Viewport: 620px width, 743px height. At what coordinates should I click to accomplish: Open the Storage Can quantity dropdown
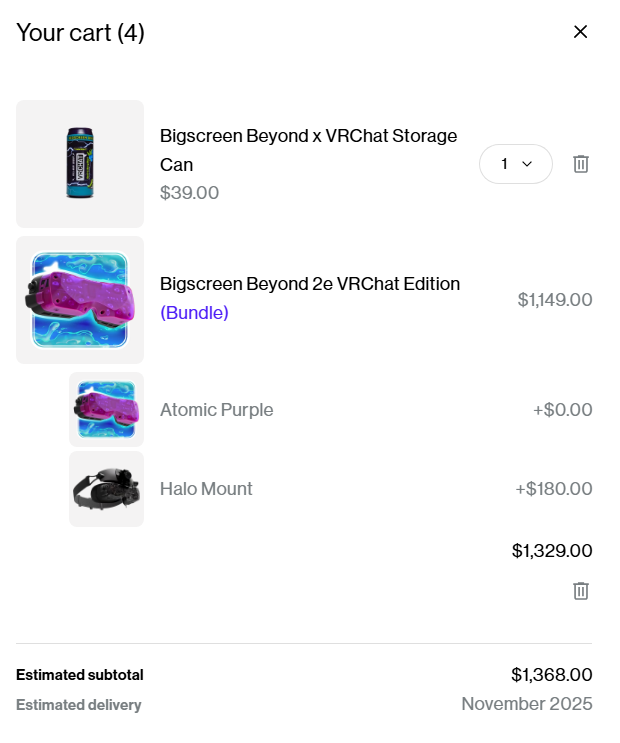(x=516, y=164)
